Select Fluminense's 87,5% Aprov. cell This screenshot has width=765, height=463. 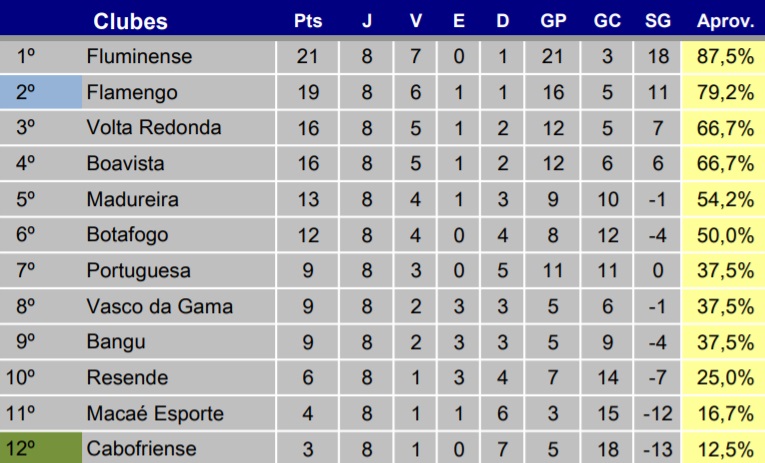click(x=725, y=57)
